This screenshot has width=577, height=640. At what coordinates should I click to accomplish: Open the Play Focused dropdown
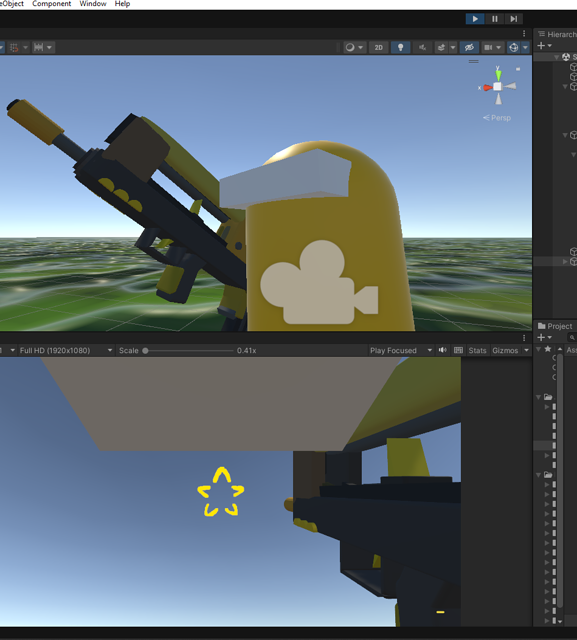pos(401,350)
